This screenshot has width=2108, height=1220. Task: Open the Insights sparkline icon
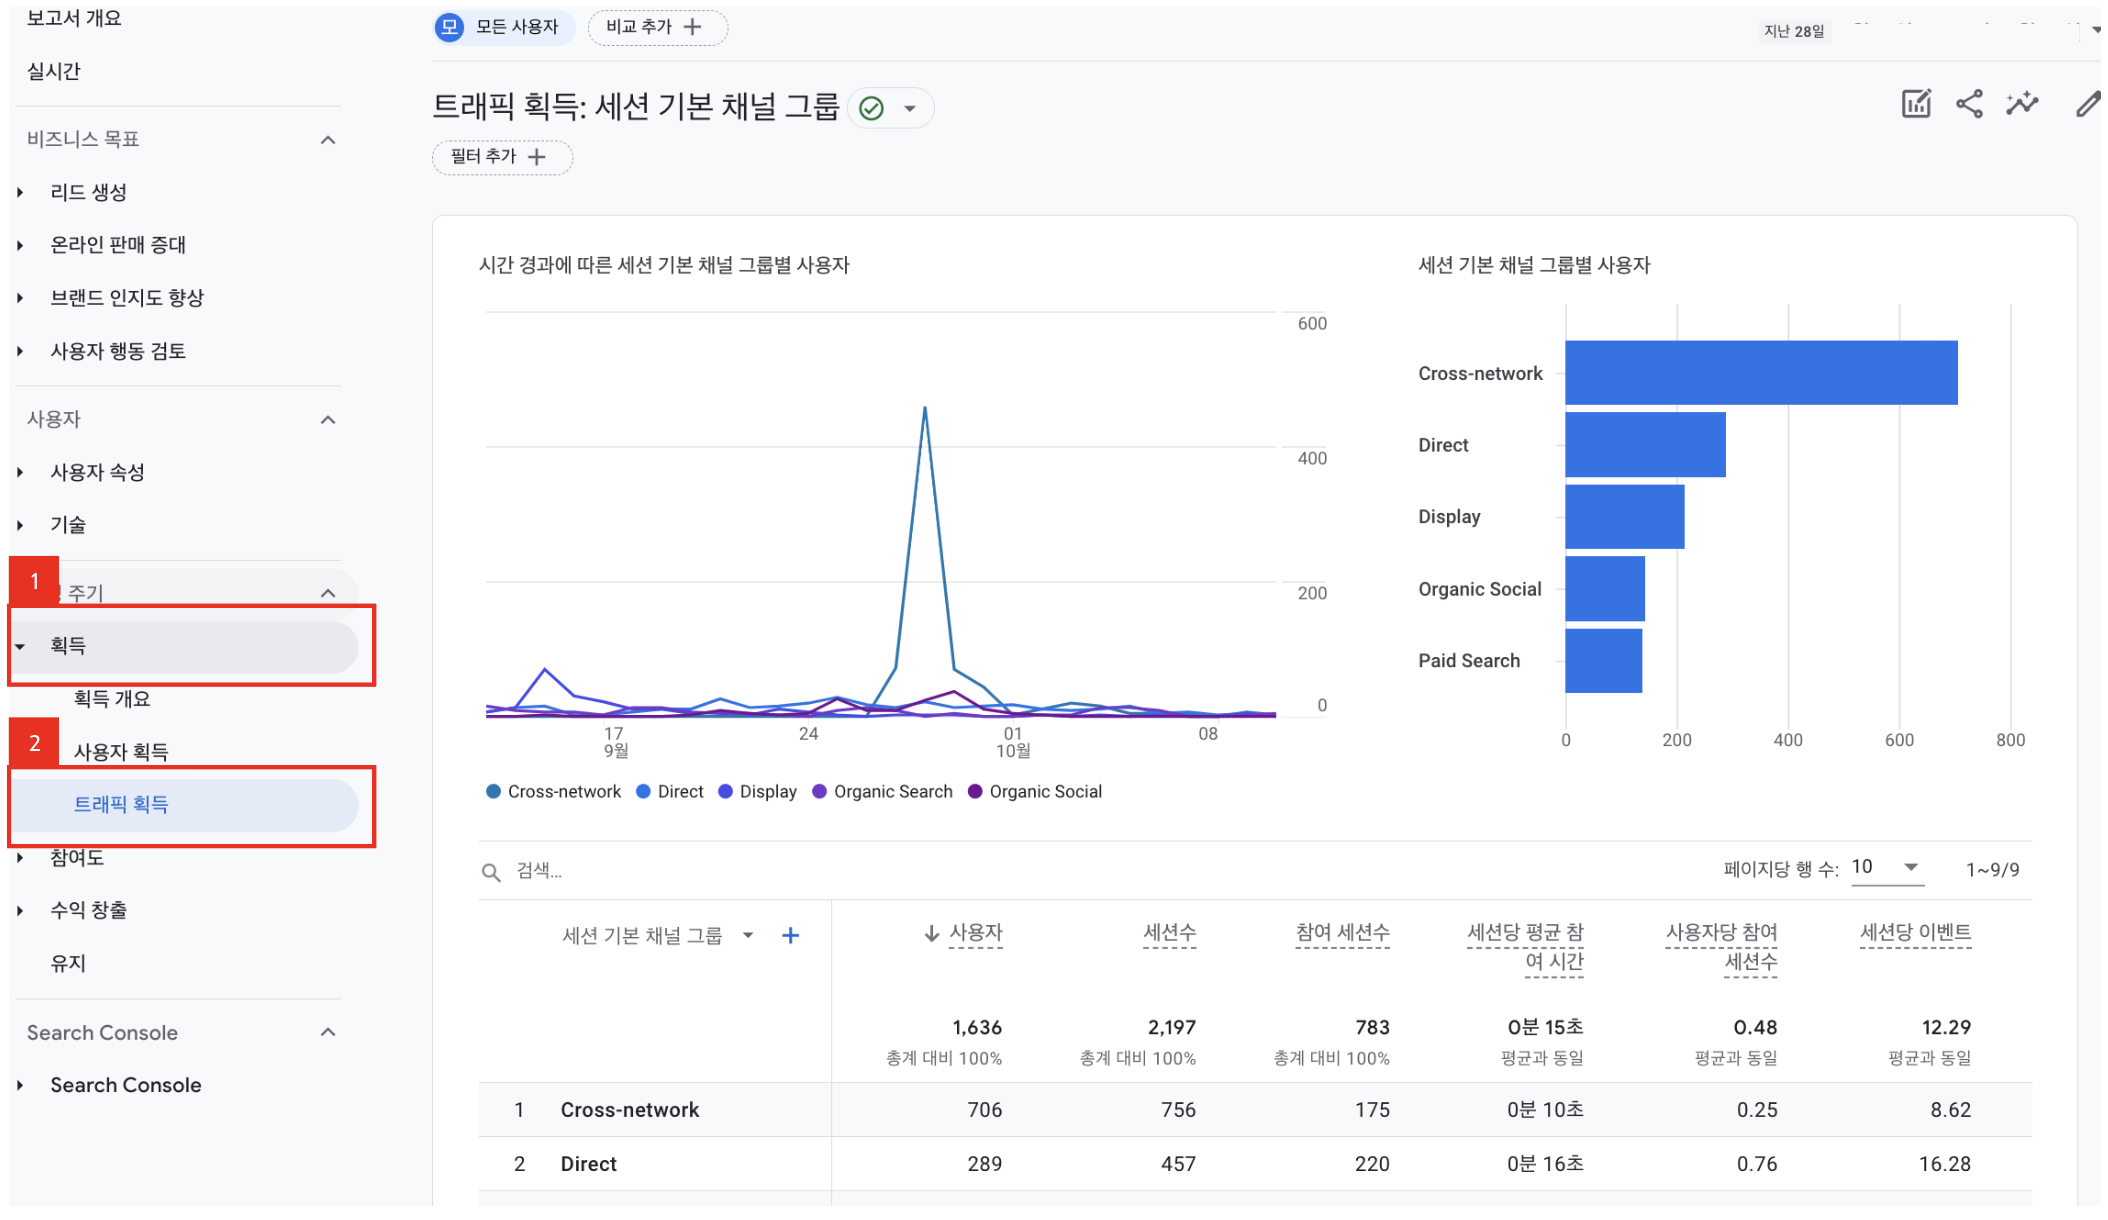[x=2021, y=104]
